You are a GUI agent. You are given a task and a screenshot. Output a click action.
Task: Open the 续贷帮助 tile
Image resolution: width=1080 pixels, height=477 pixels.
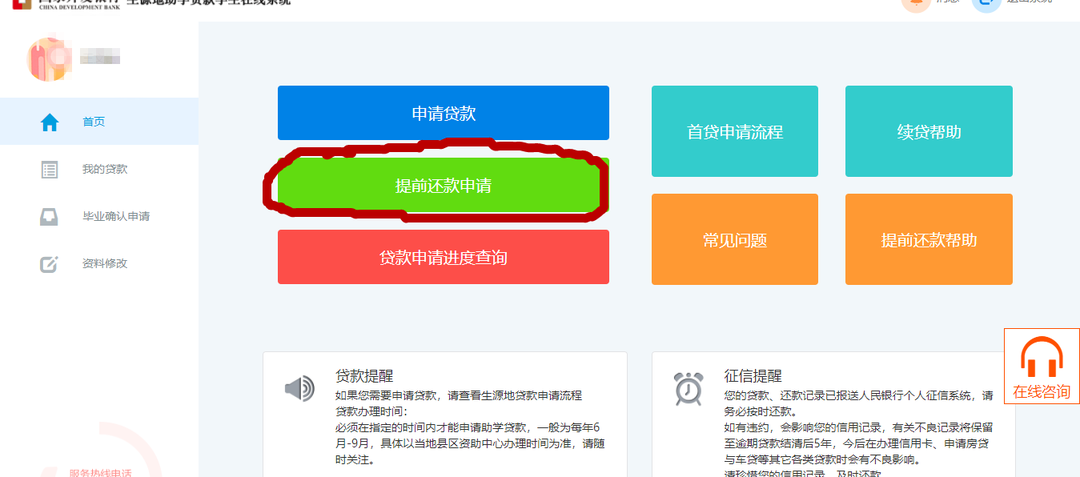[928, 132]
